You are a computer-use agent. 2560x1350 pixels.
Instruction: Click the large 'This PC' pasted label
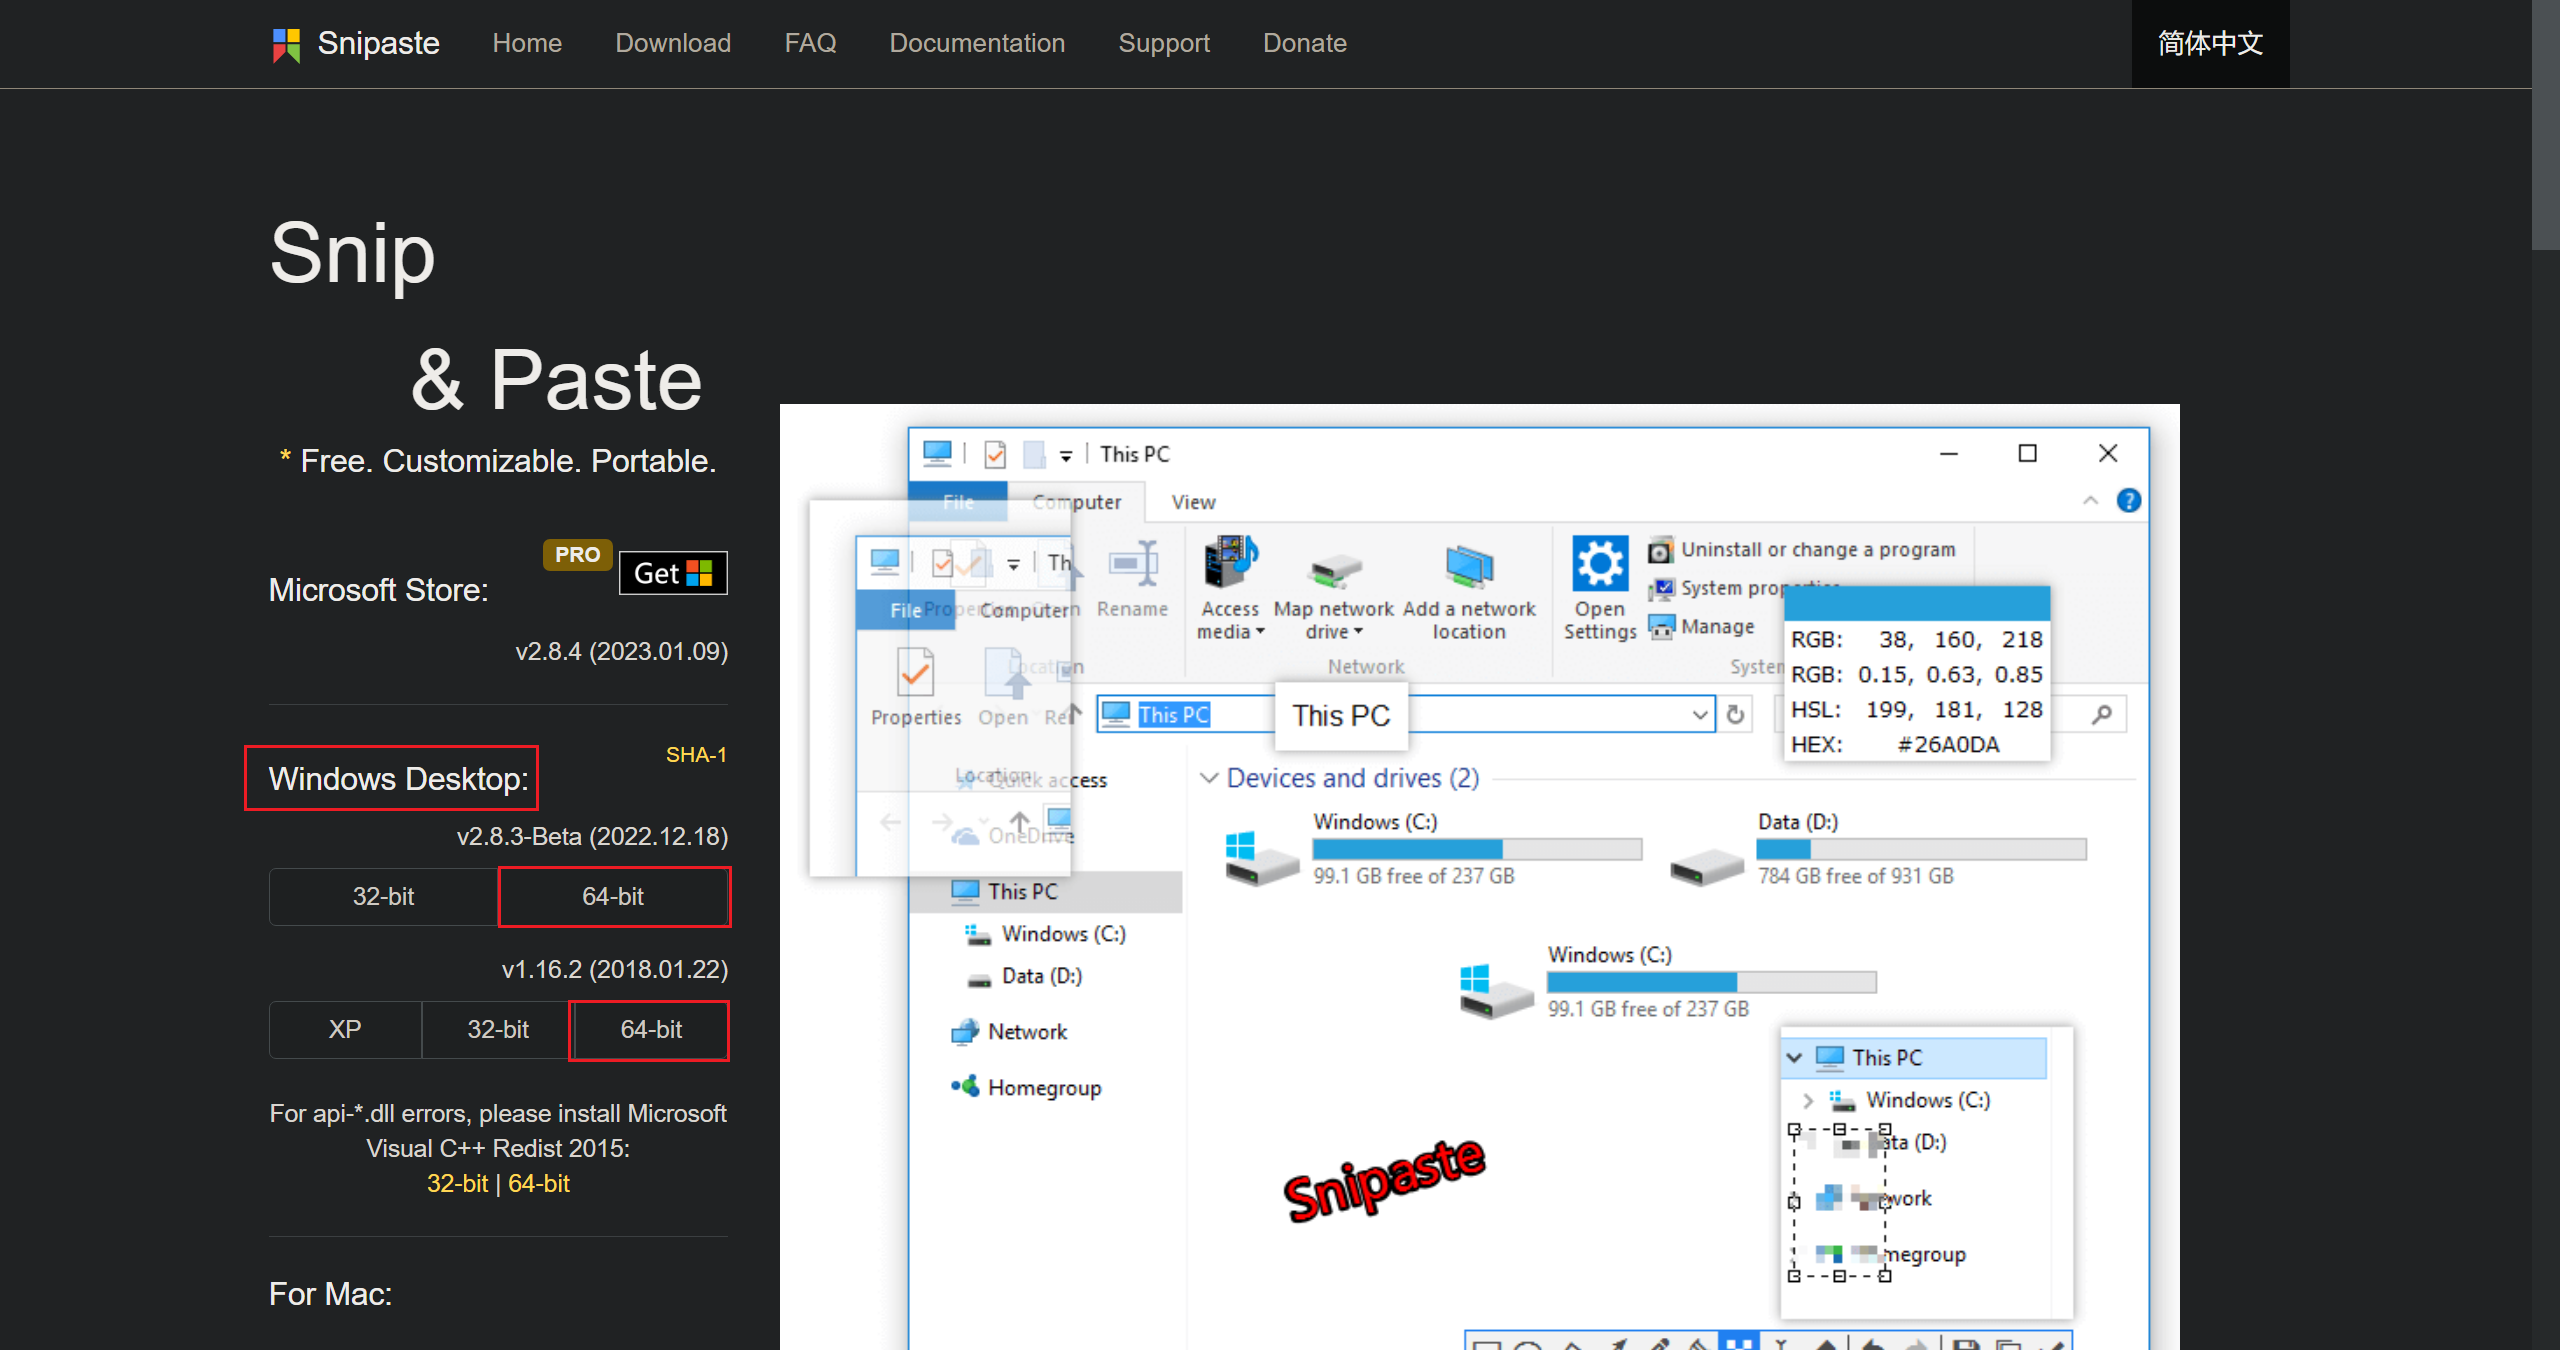(x=1341, y=716)
